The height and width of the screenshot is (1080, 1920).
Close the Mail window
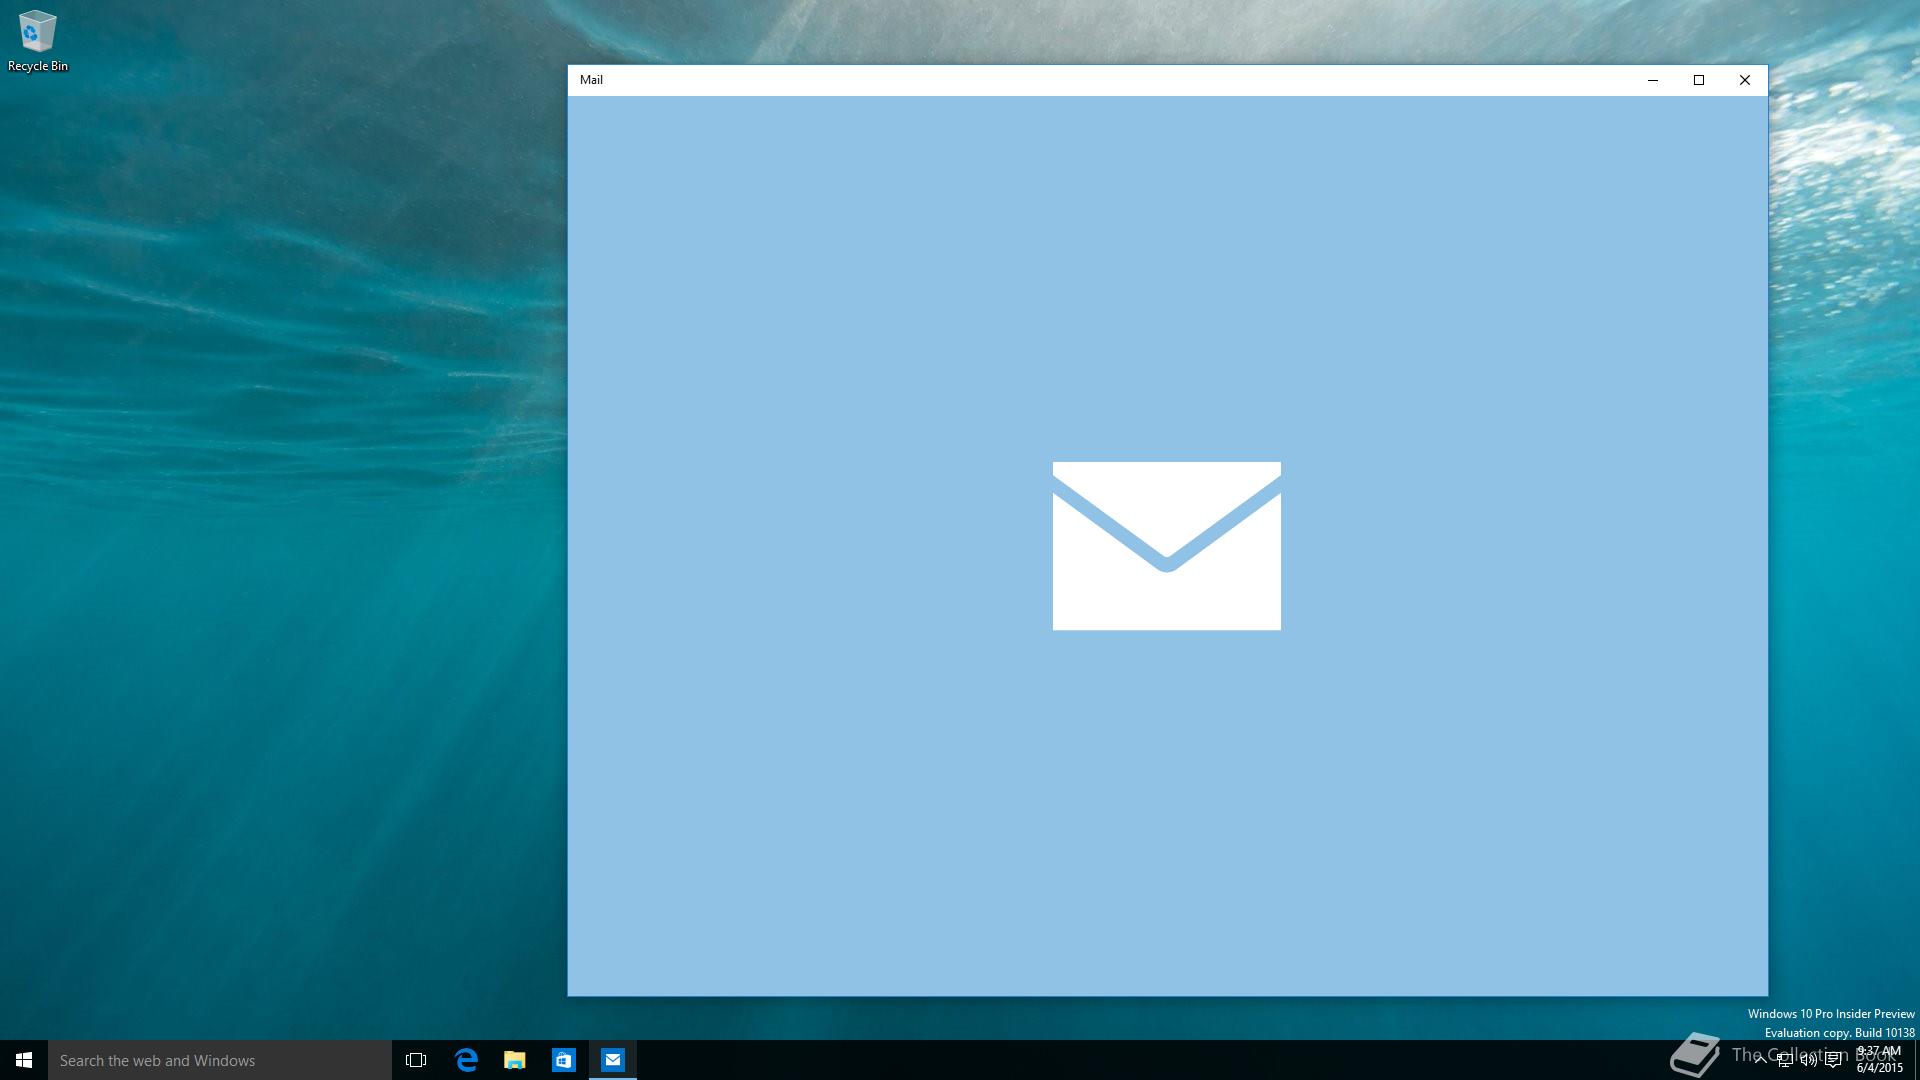tap(1745, 80)
